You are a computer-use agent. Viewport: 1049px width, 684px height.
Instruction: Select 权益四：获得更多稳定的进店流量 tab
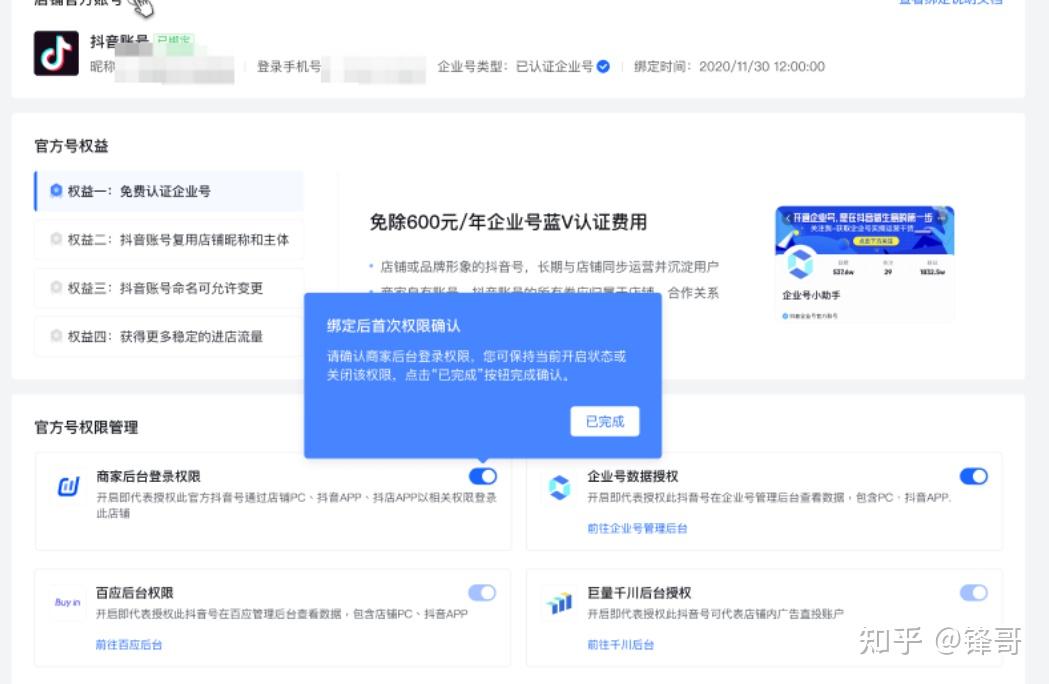coord(169,336)
